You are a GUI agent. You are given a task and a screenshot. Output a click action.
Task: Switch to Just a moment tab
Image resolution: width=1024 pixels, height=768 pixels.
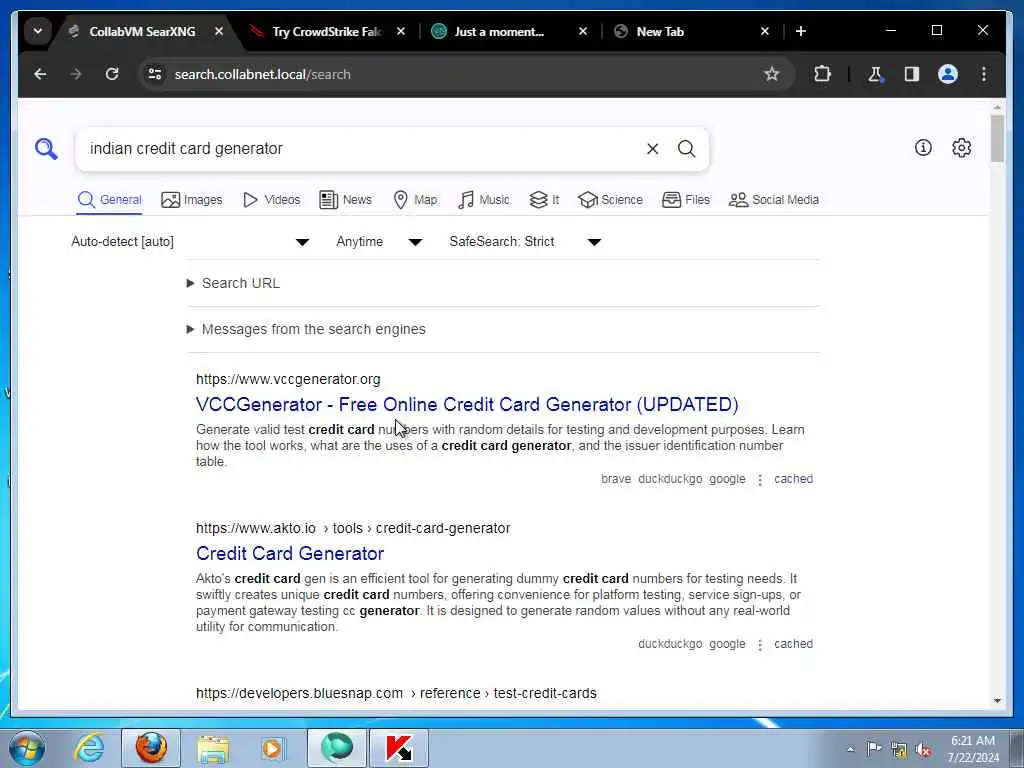coord(499,31)
